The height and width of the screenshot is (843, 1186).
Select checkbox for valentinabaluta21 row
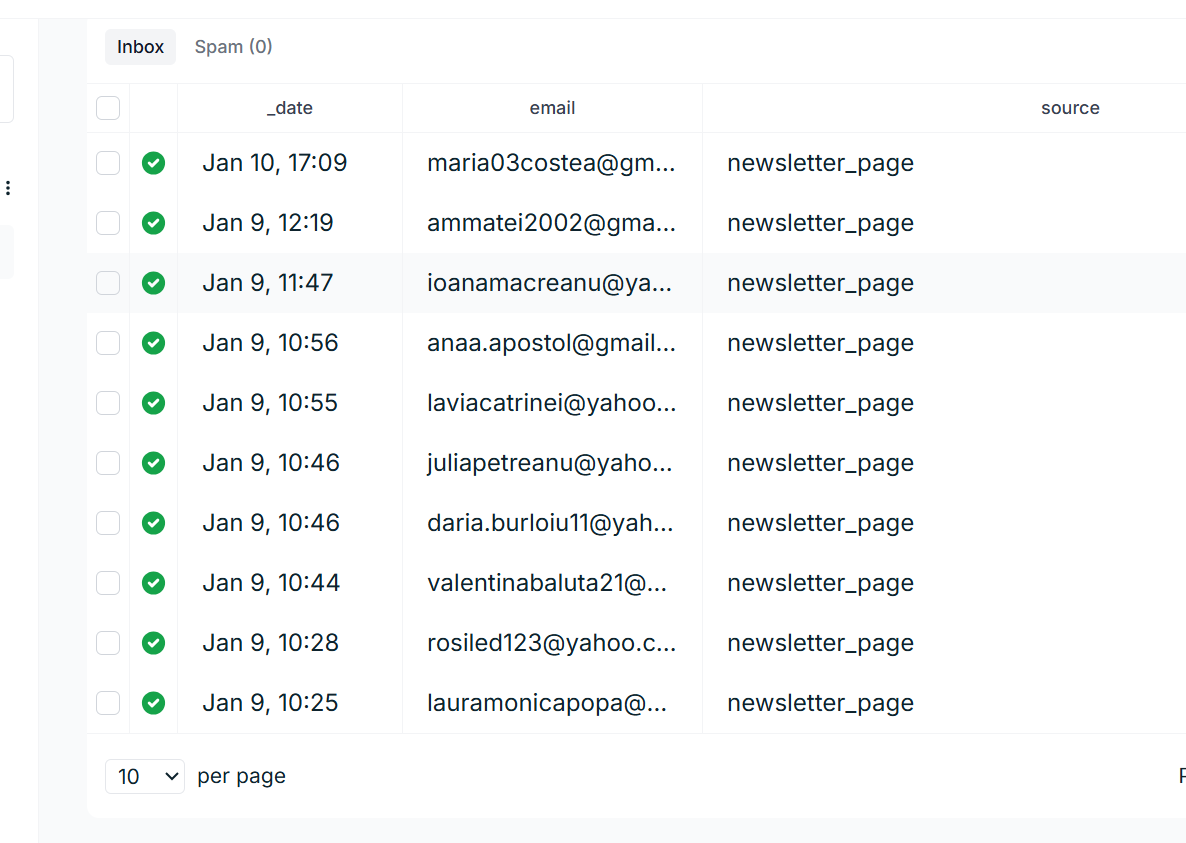tap(108, 583)
